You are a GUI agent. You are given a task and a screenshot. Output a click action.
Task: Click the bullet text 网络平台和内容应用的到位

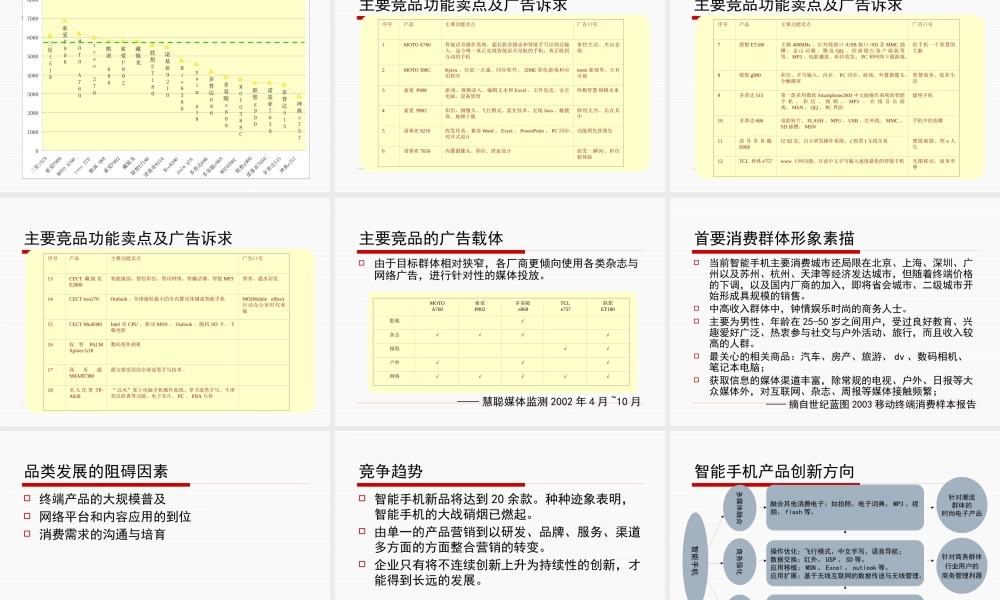(115, 516)
